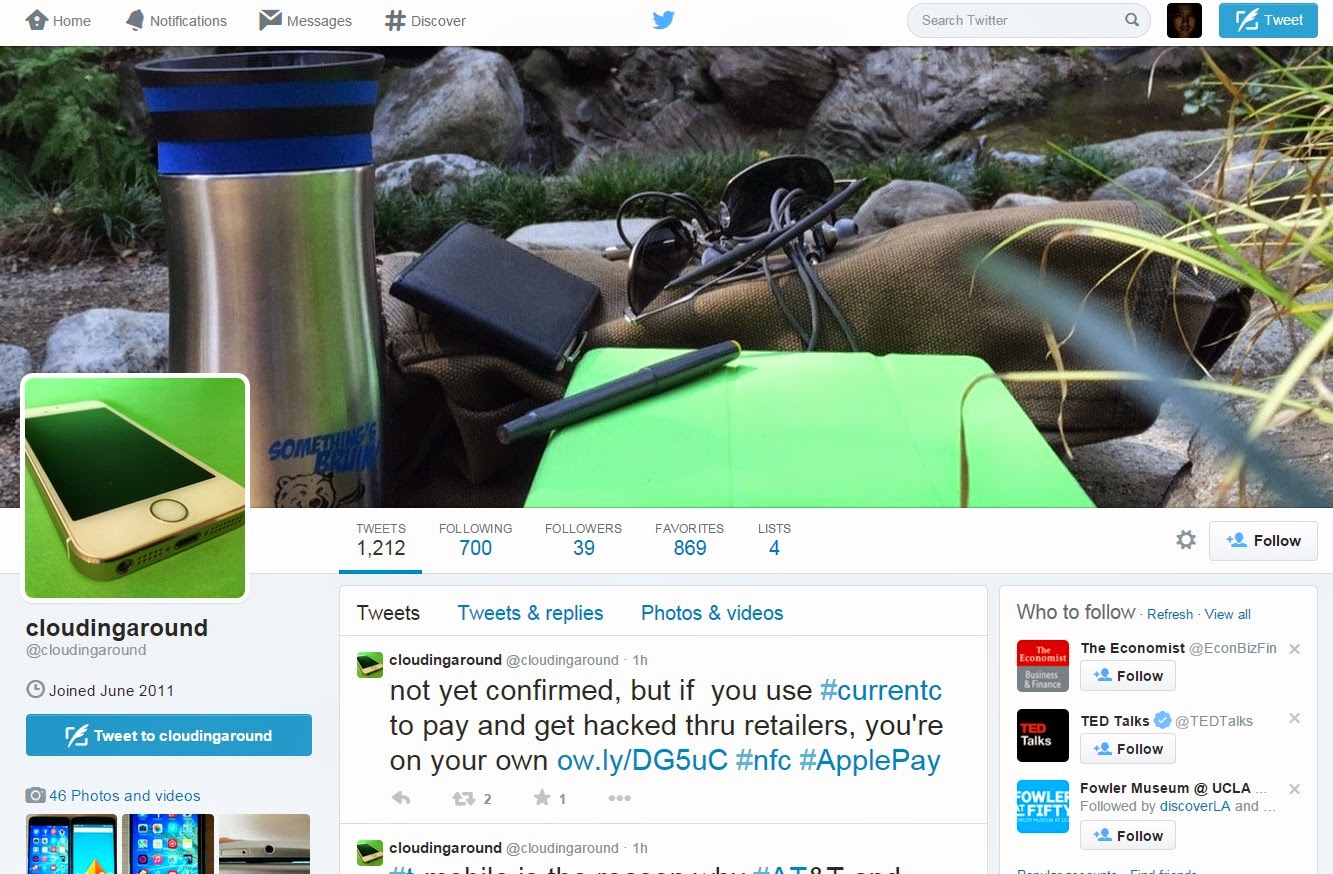The width and height of the screenshot is (1333, 874).
Task: Open the #currentc hashtag
Action: (881, 691)
